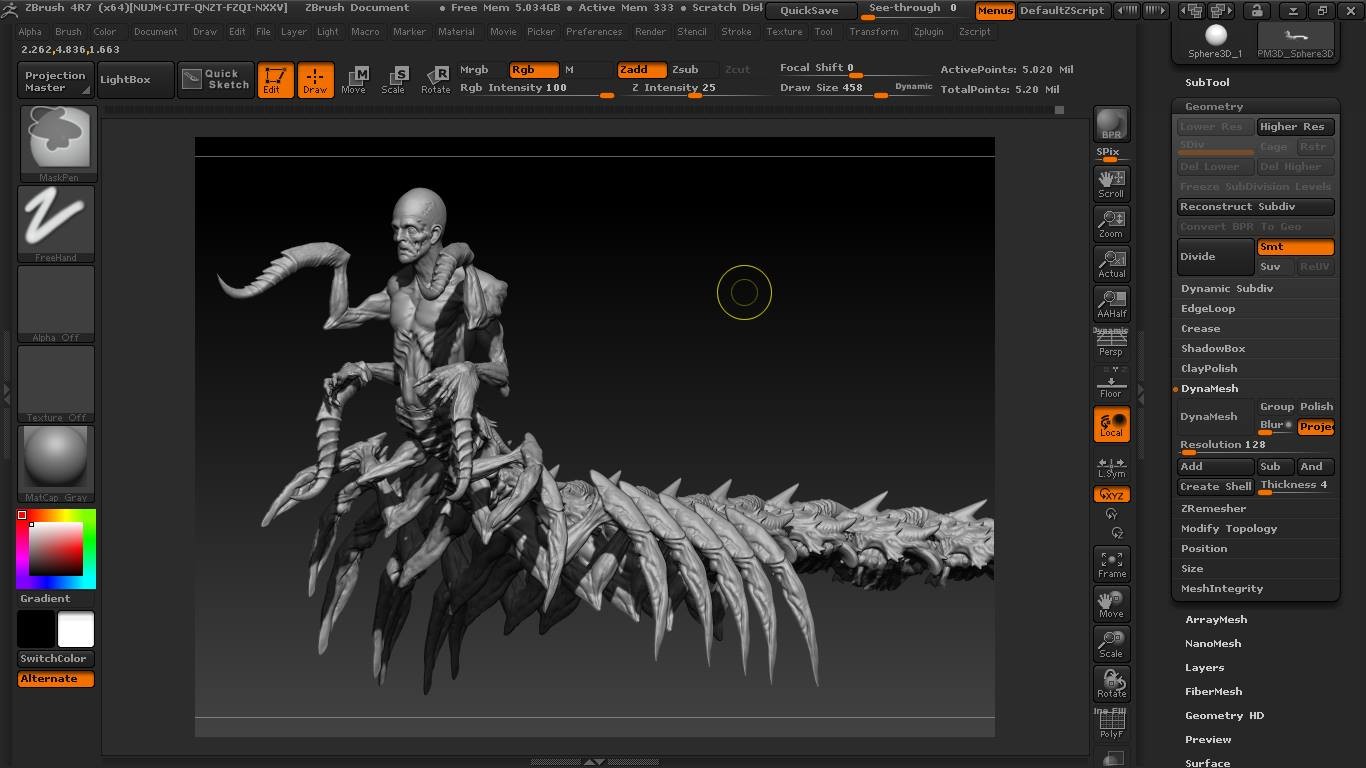Select the Scroll canvas icon

[1111, 183]
